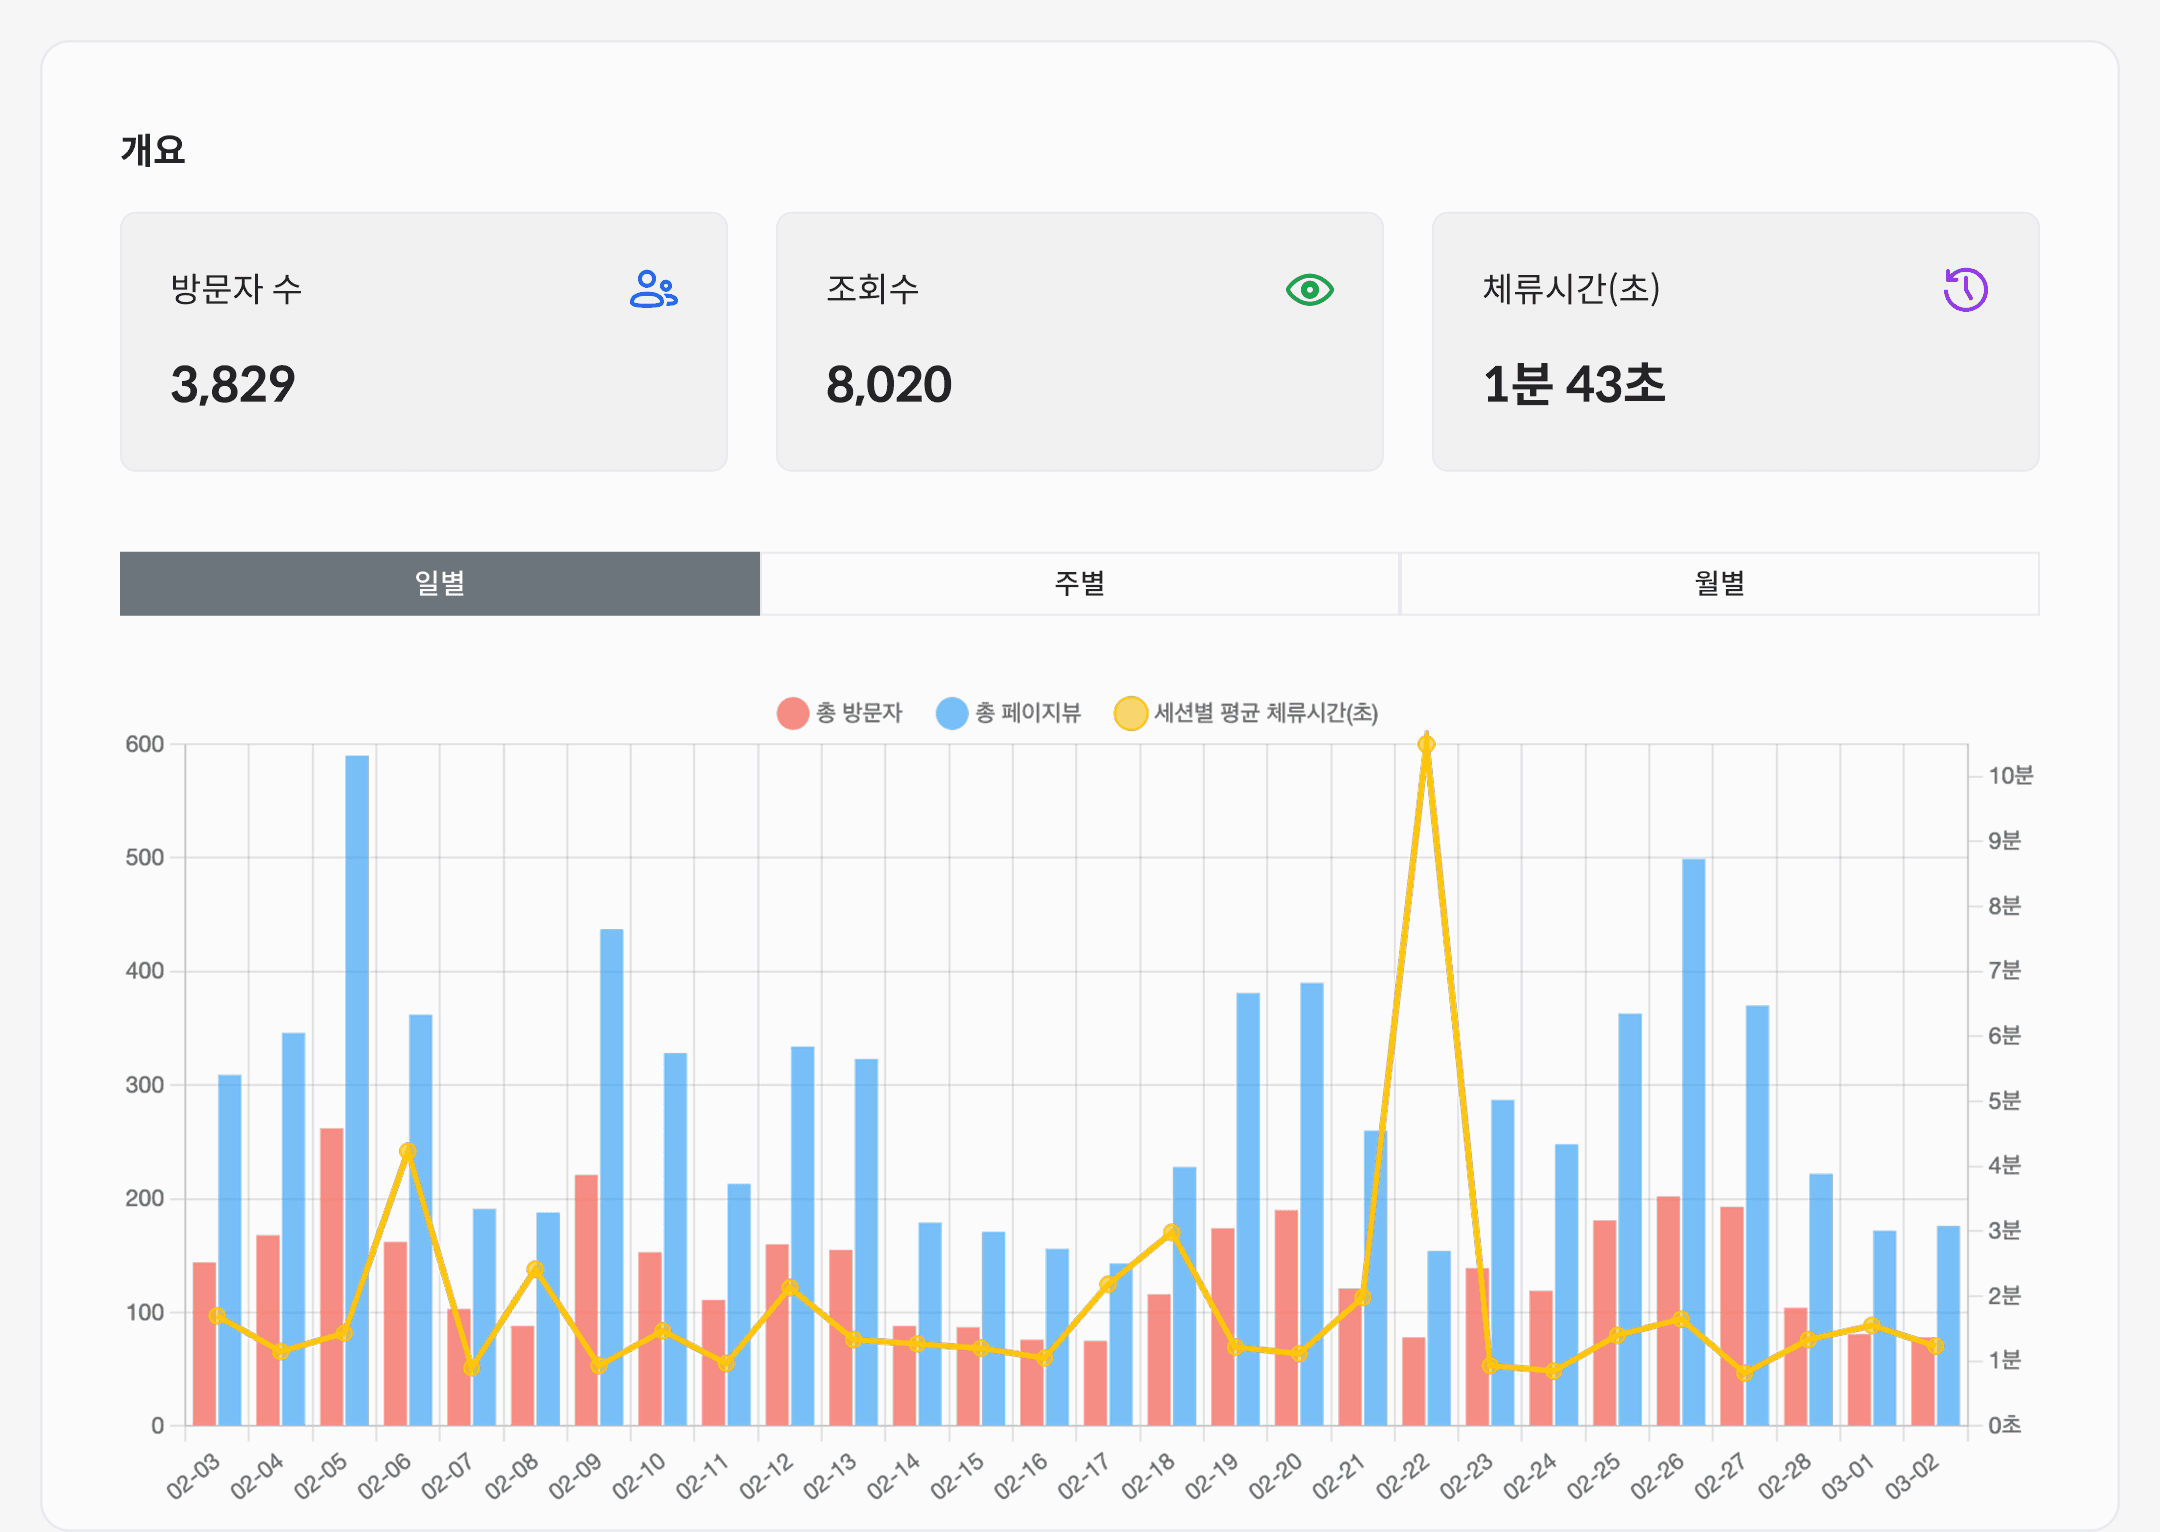Click the blue pageview bar on 02-26

(1693, 1100)
